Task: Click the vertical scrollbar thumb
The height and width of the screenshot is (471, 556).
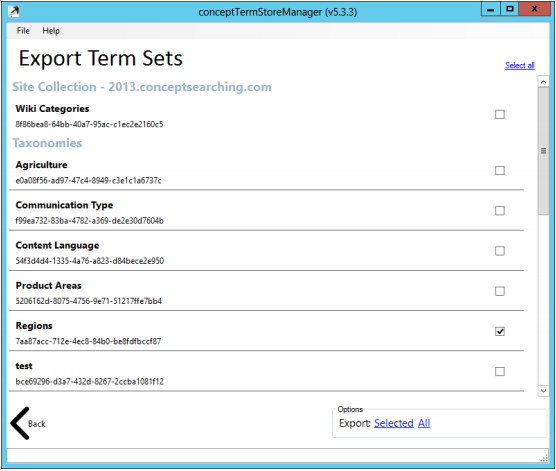Action: (543, 151)
